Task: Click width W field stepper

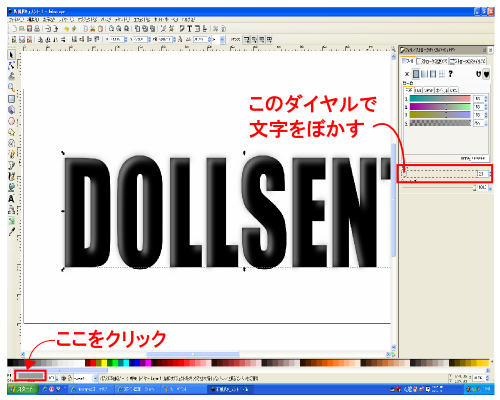Action: coord(174,39)
